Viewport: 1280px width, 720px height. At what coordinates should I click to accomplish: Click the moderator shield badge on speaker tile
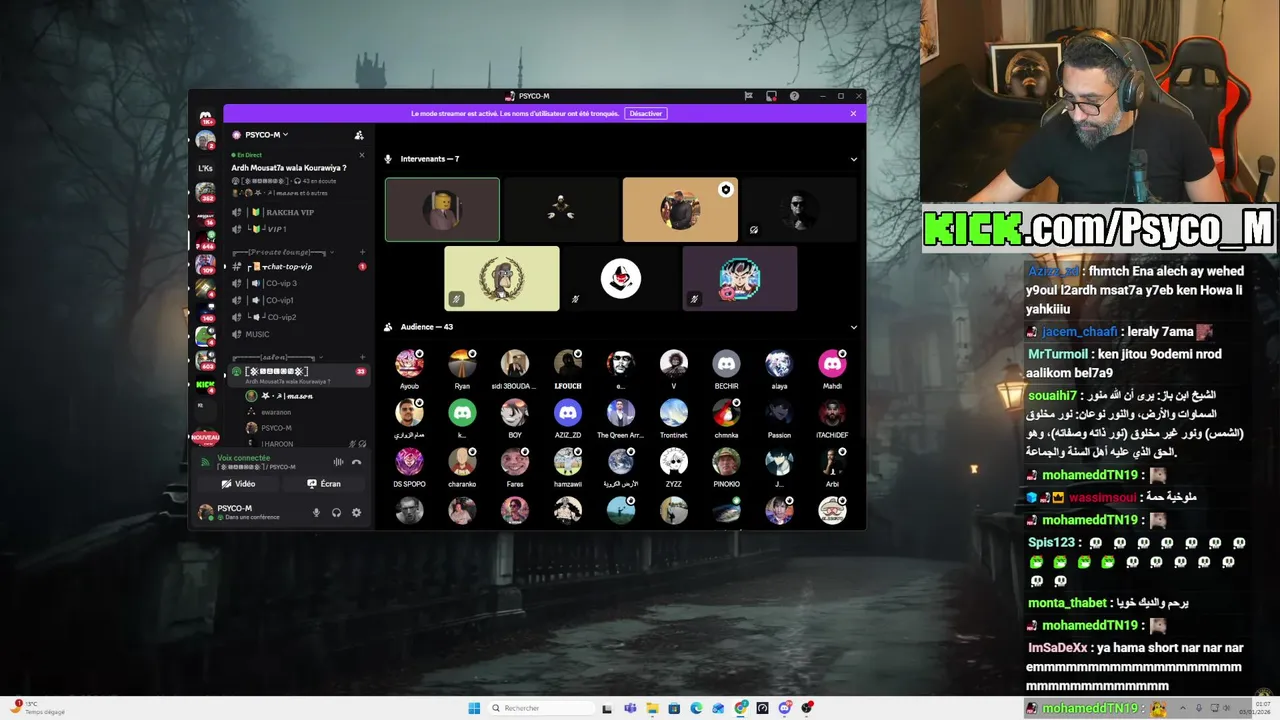point(726,190)
